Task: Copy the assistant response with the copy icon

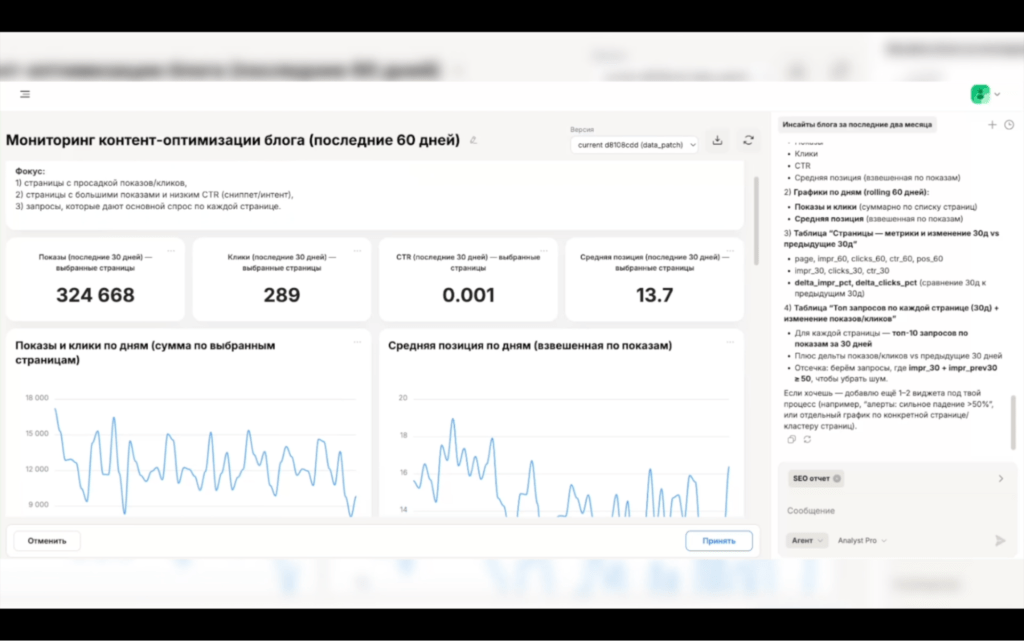Action: (791, 439)
